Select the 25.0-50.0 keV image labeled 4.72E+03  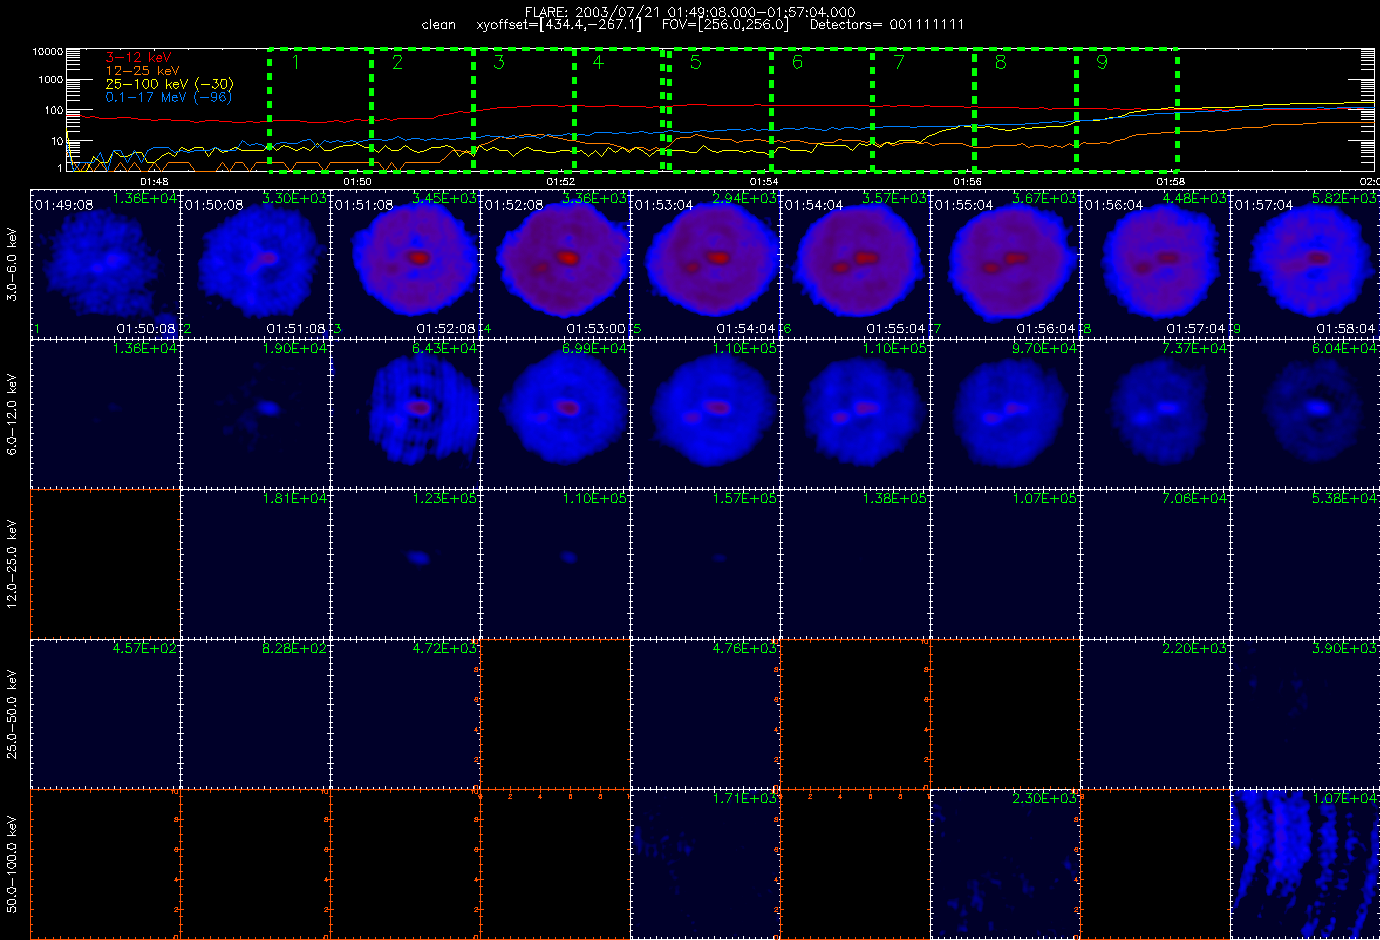click(x=405, y=714)
